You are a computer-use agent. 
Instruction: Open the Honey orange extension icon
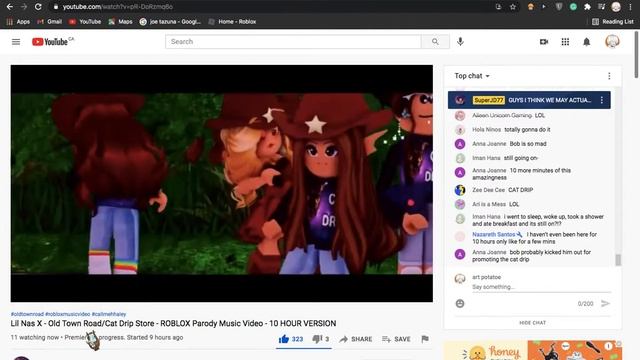pyautogui.click(x=531, y=7)
